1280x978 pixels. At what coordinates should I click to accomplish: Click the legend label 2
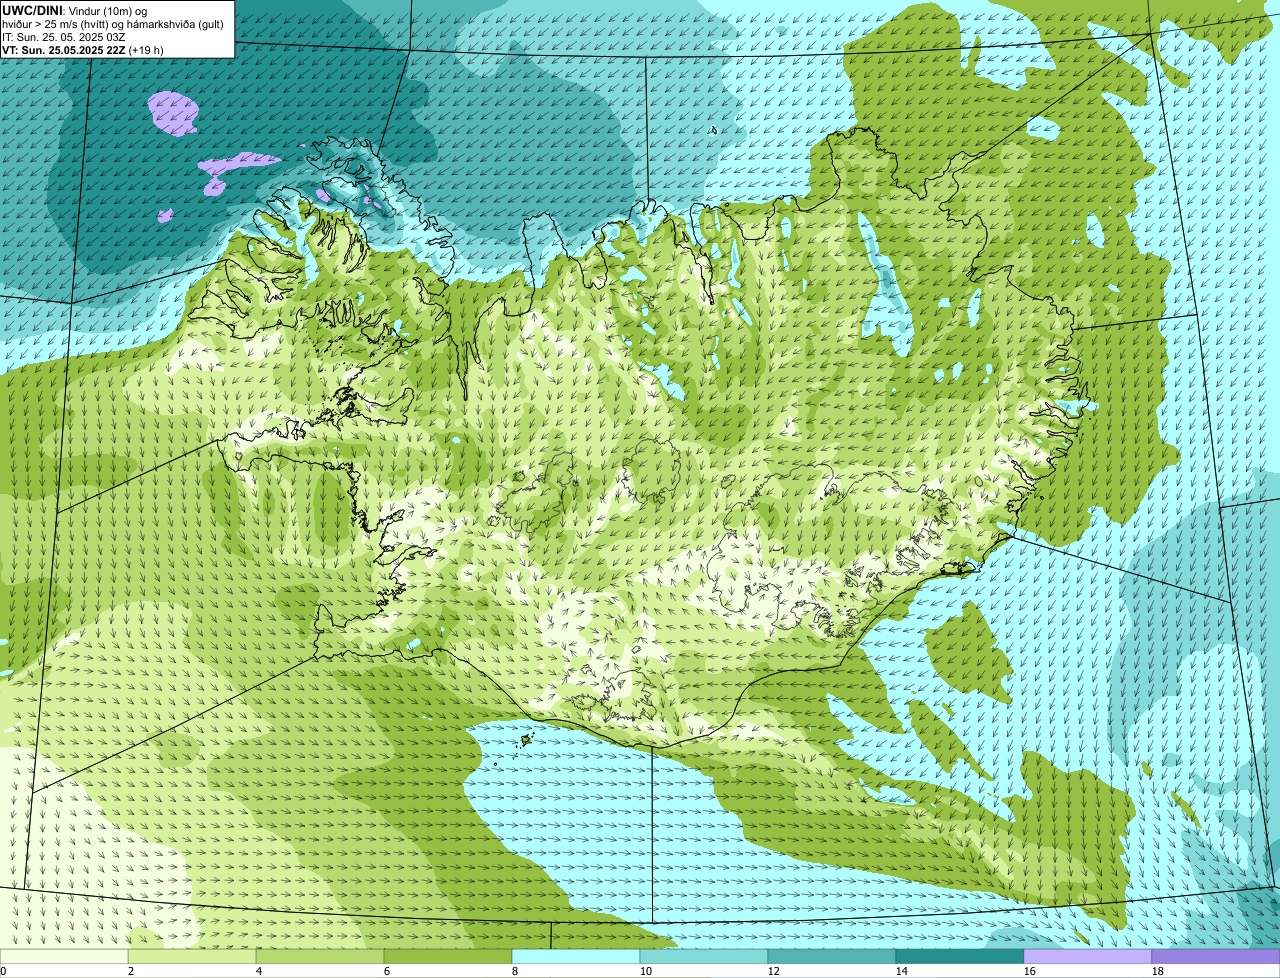coord(131,971)
